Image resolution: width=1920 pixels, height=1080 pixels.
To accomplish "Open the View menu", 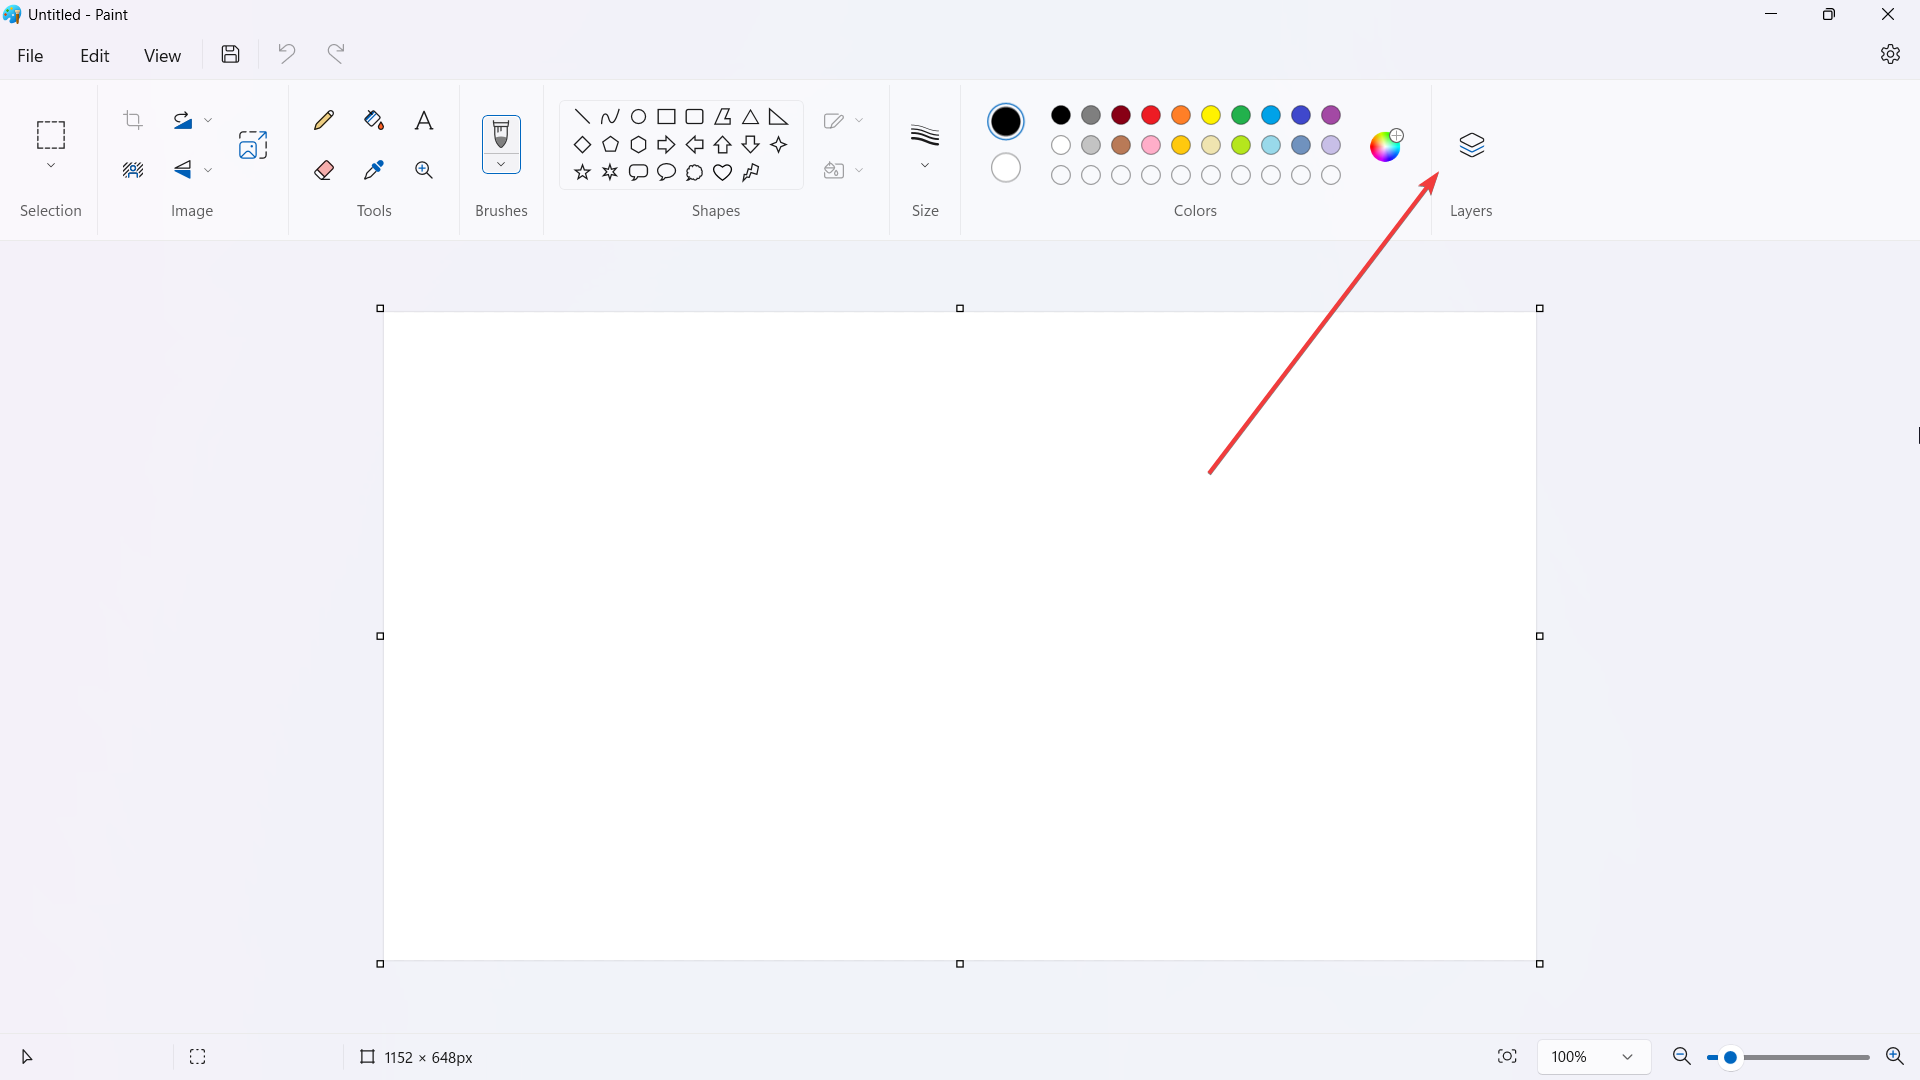I will tap(161, 54).
